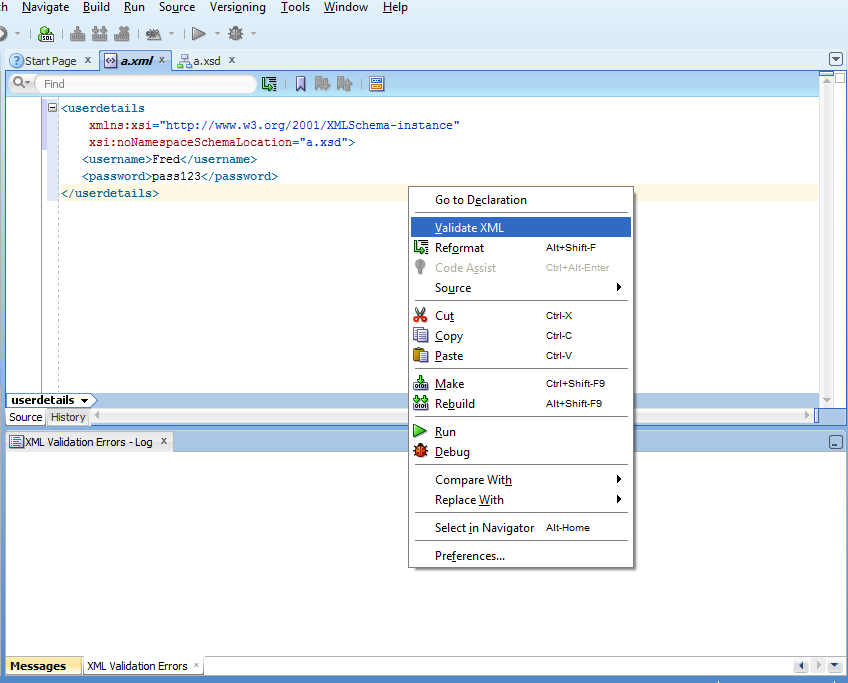848x683 pixels.
Task: Select Copy from context menu
Action: [x=521, y=336]
